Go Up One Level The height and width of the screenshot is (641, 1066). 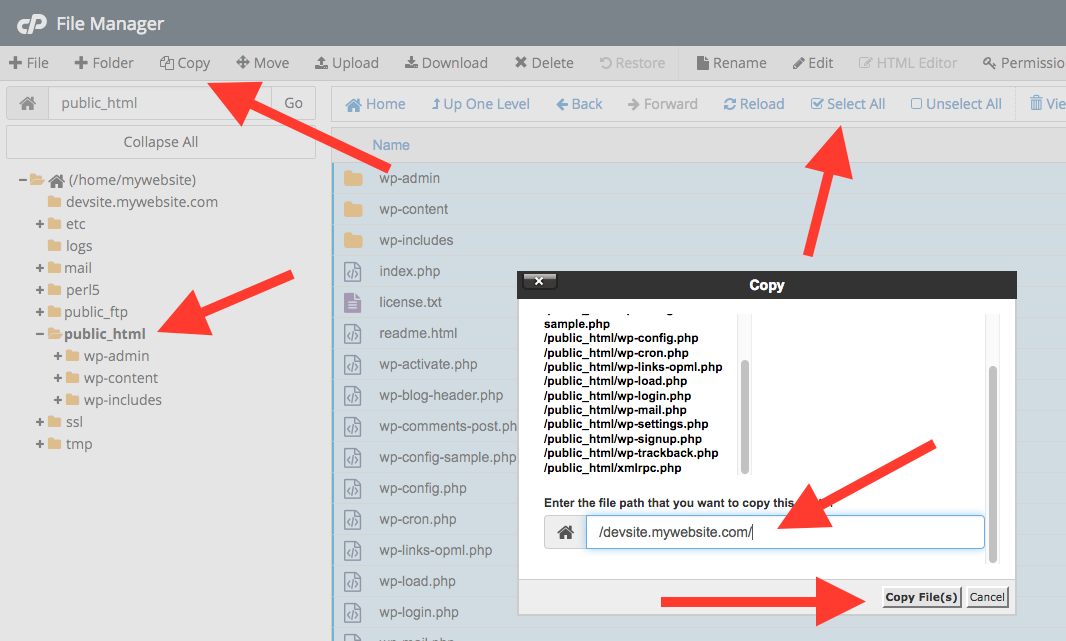(480, 104)
